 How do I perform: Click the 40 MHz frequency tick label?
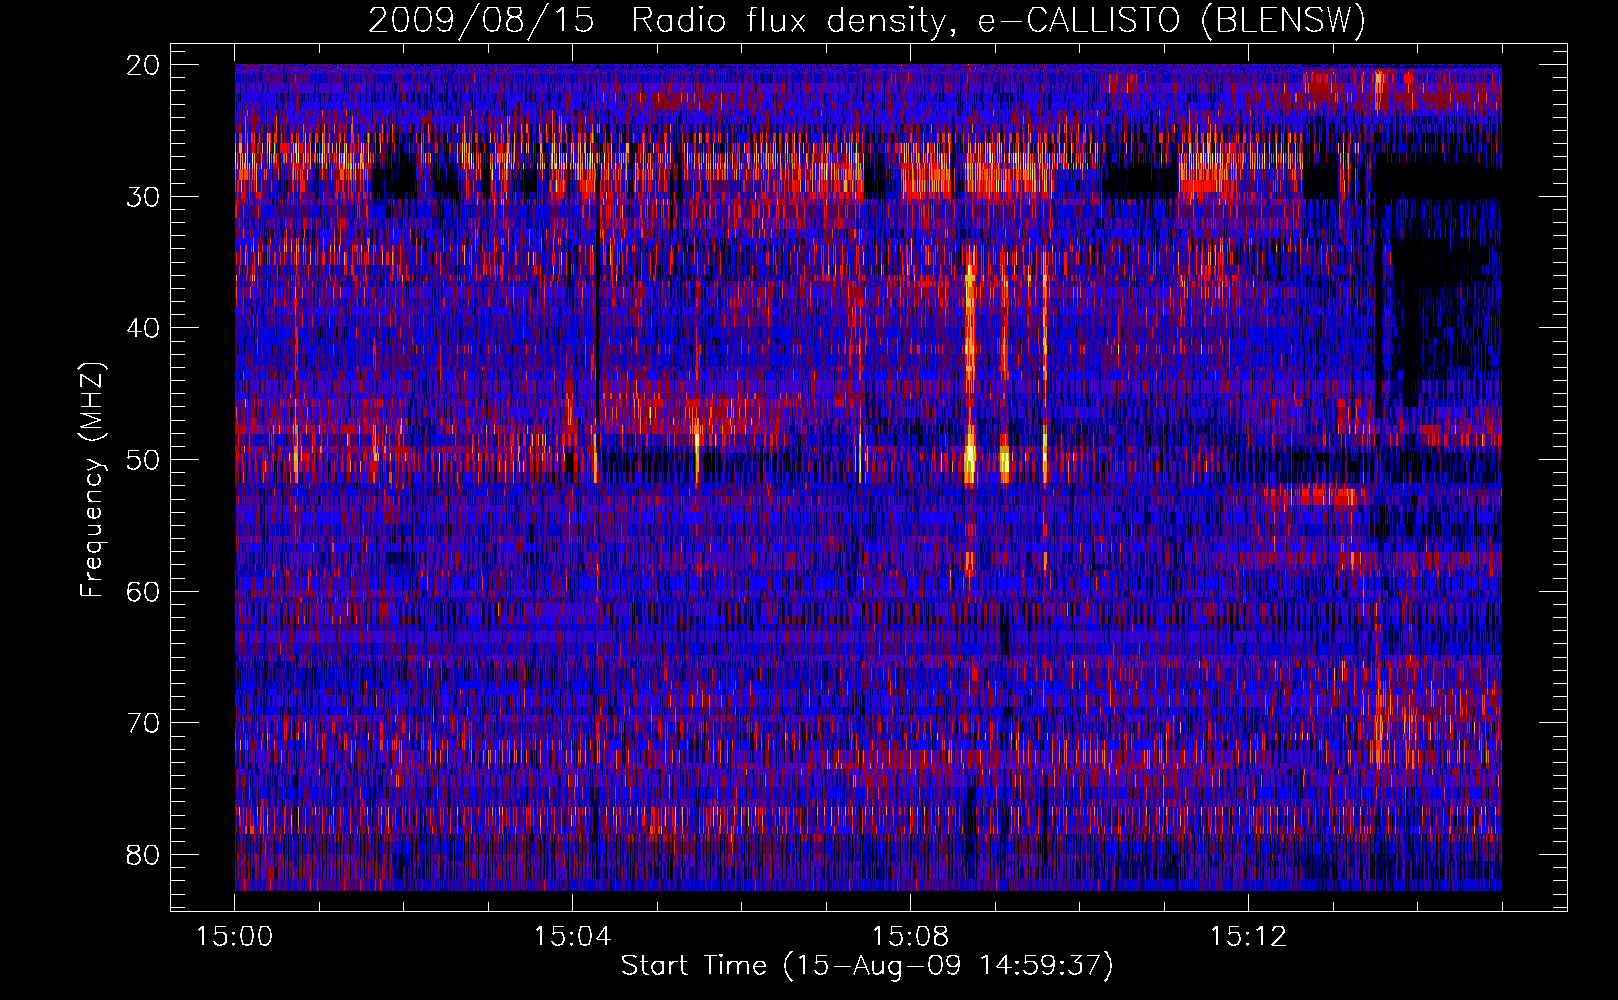pyautogui.click(x=144, y=328)
